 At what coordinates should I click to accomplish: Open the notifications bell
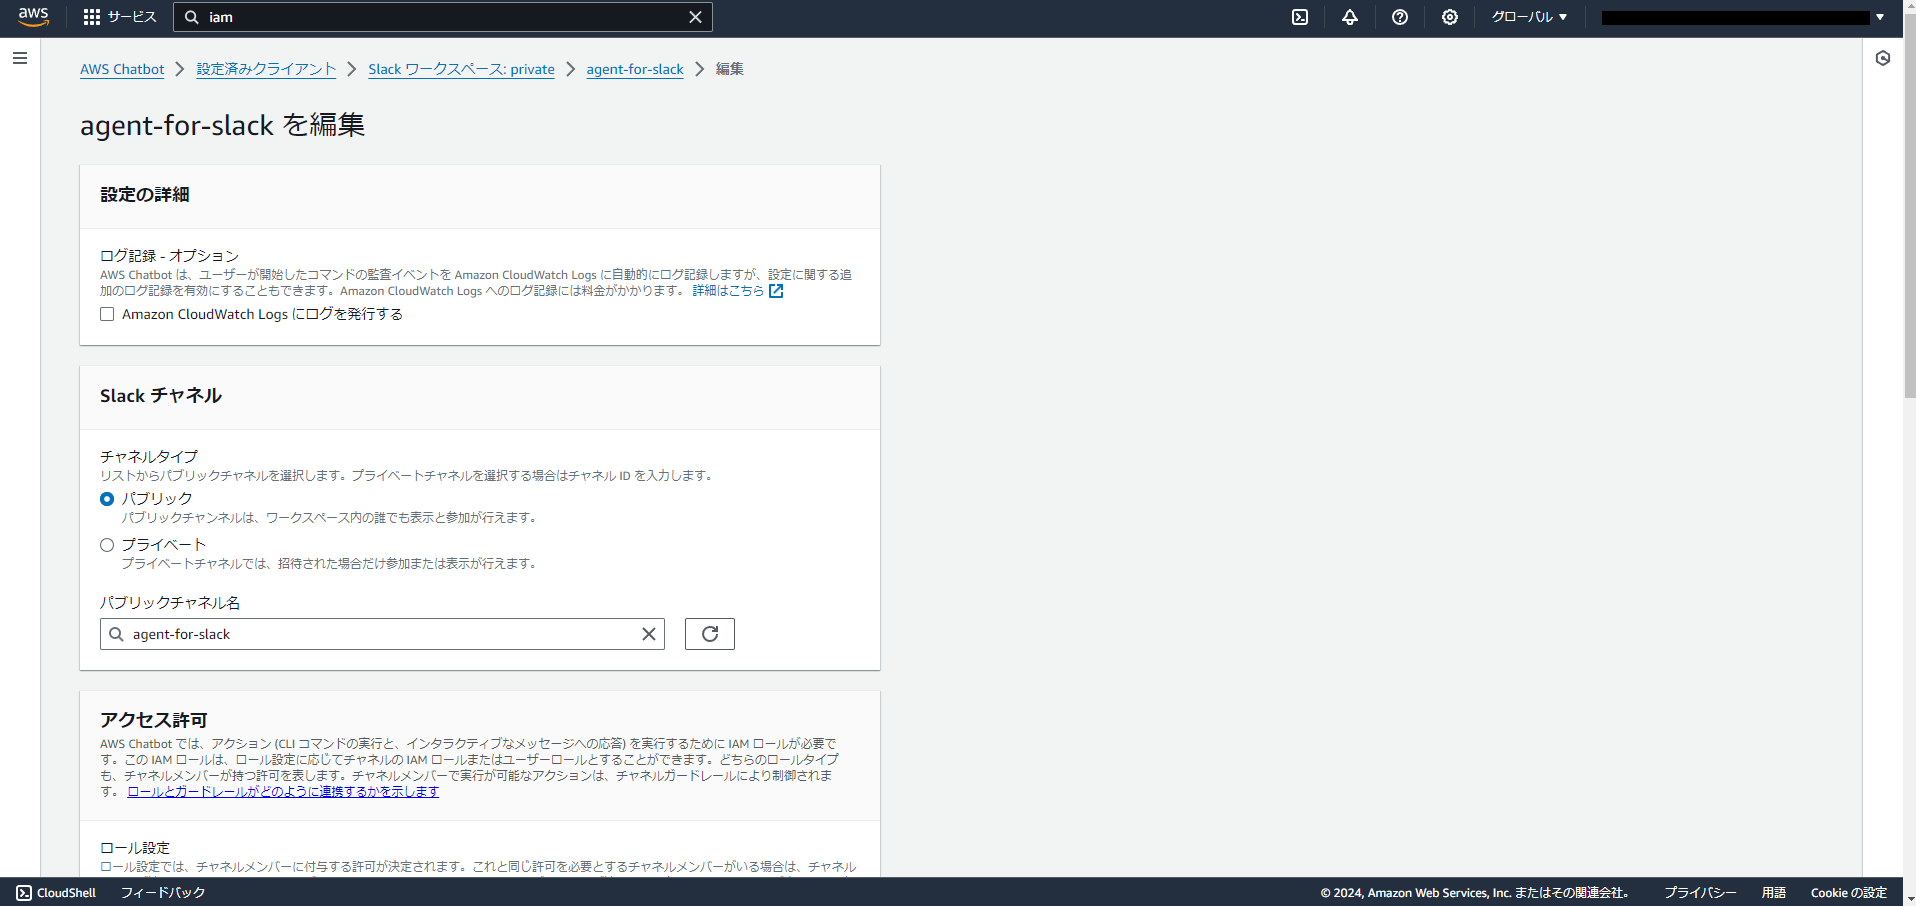1350,17
